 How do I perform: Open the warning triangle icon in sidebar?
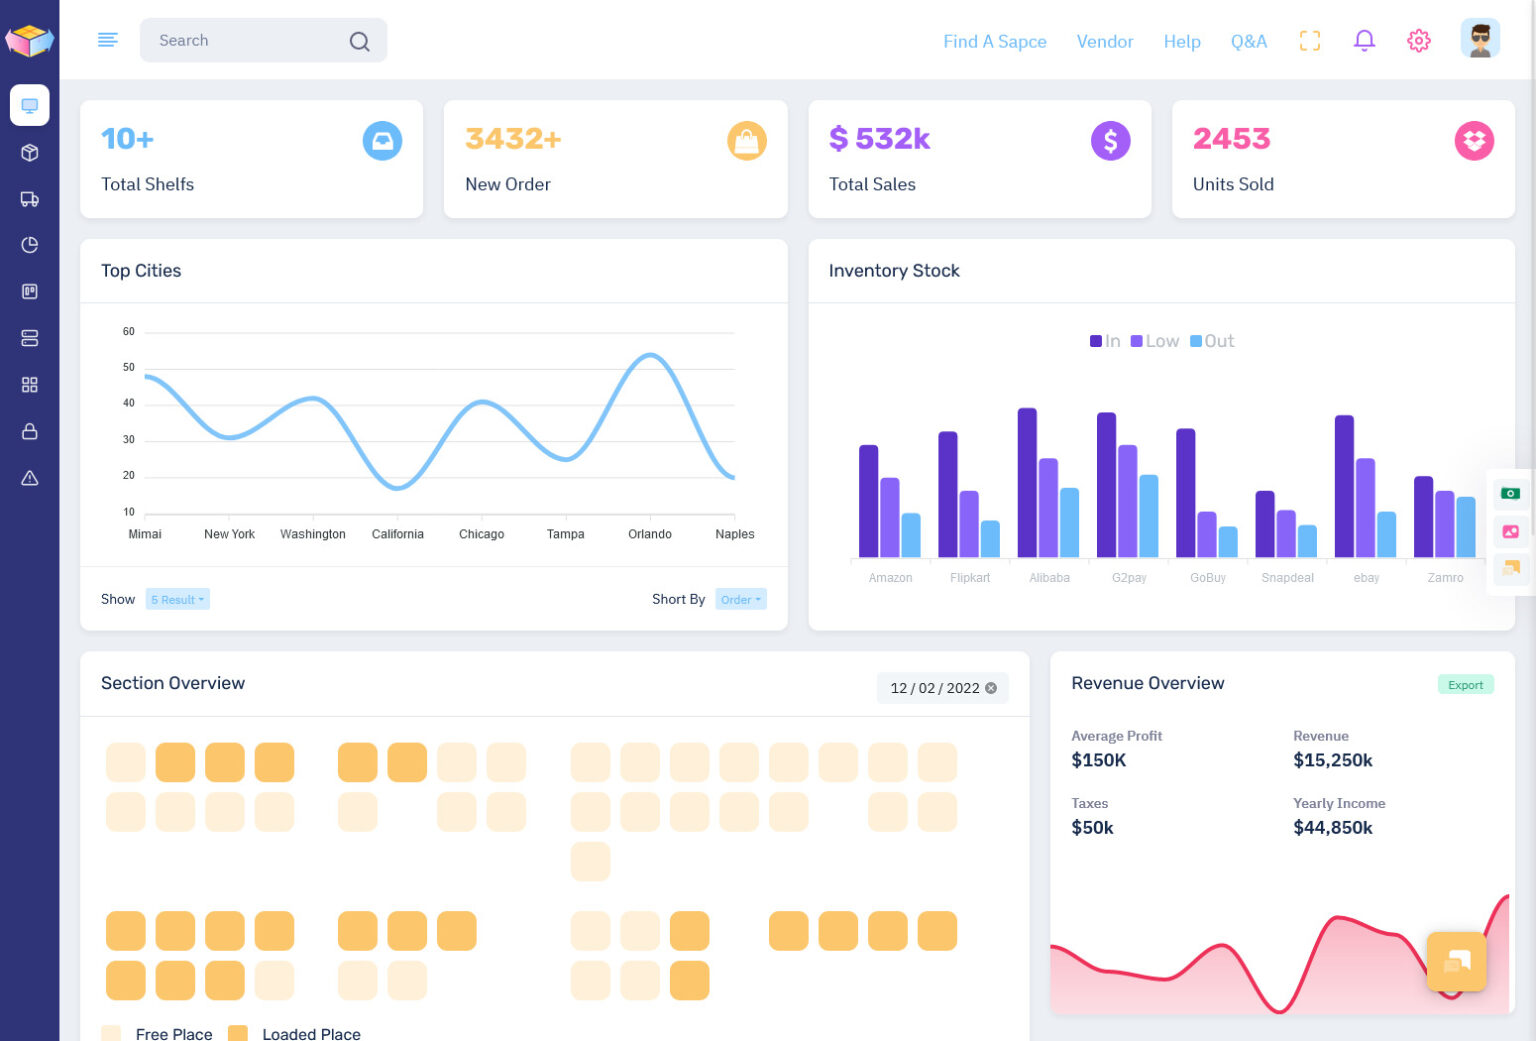pyautogui.click(x=30, y=478)
